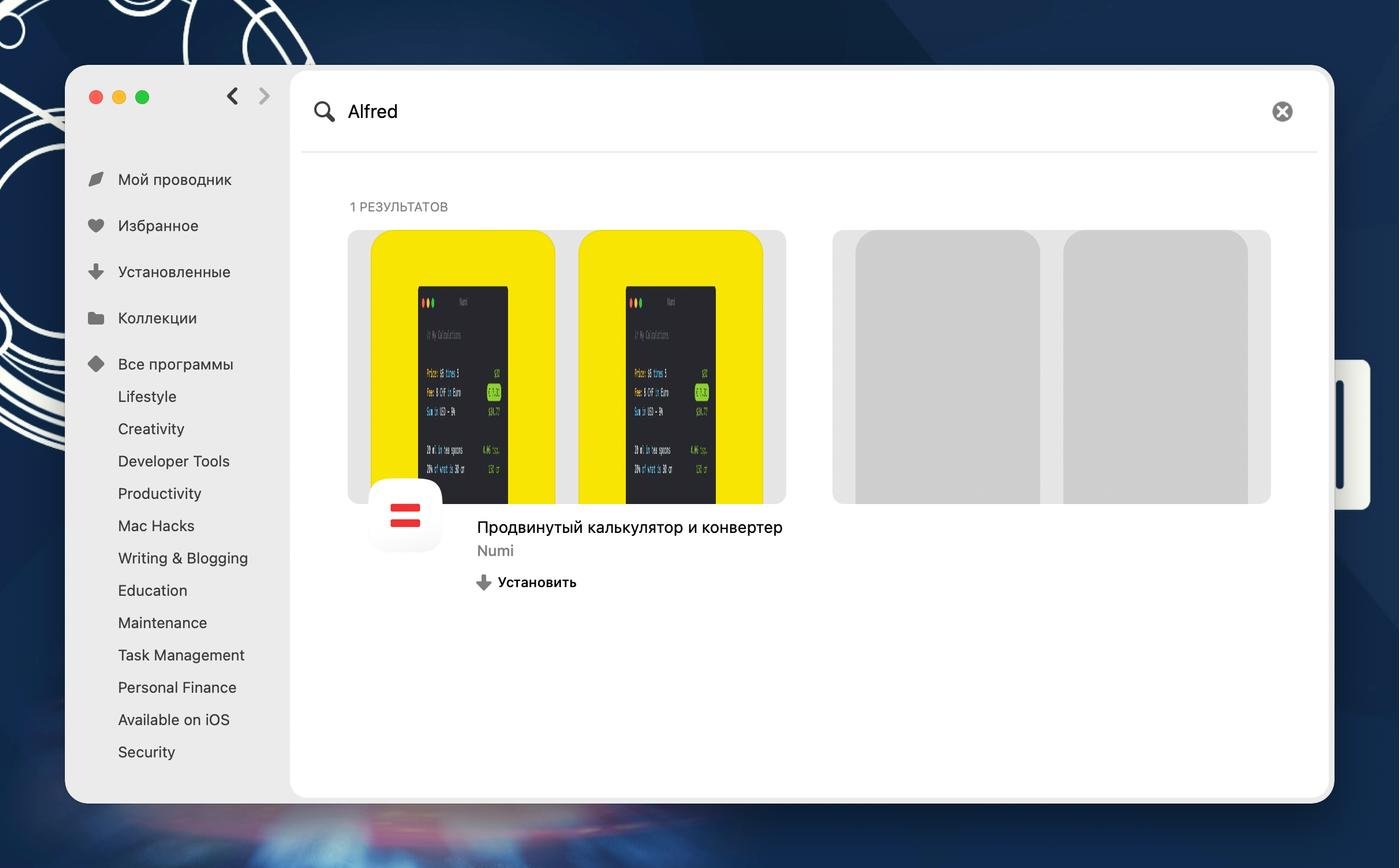Click the back navigation arrow
The height and width of the screenshot is (868, 1400).
point(232,96)
